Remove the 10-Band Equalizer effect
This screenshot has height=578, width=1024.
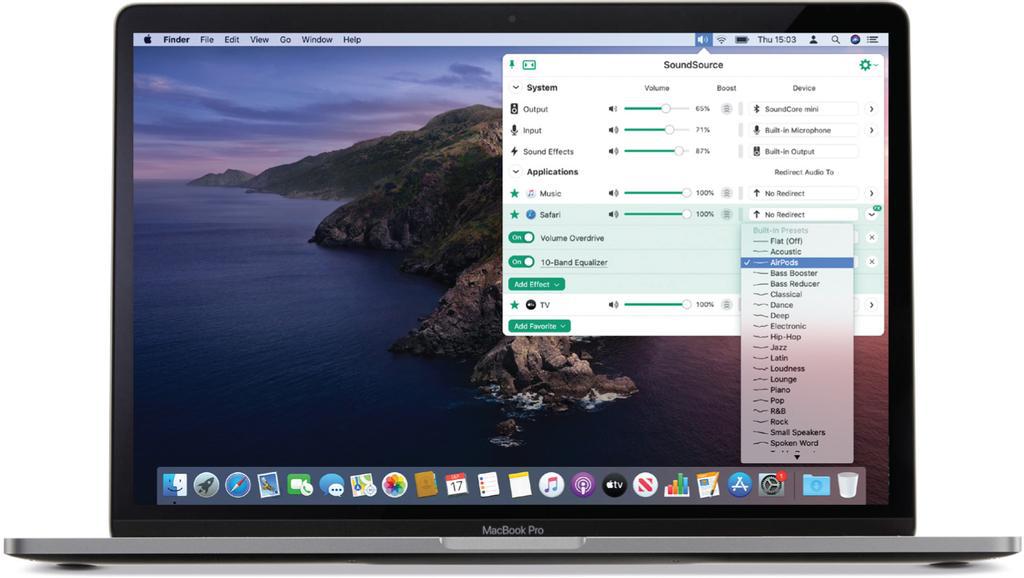pyautogui.click(x=872, y=262)
